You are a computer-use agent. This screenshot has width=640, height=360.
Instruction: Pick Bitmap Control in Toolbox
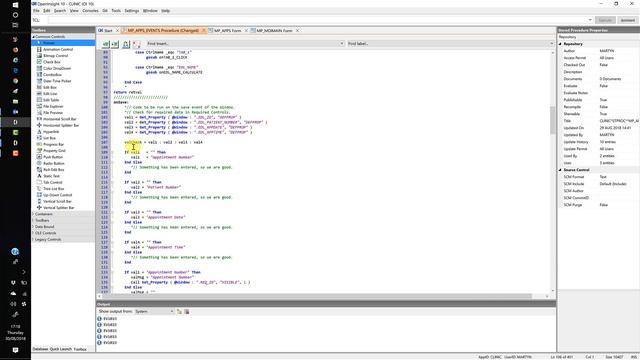[56, 56]
